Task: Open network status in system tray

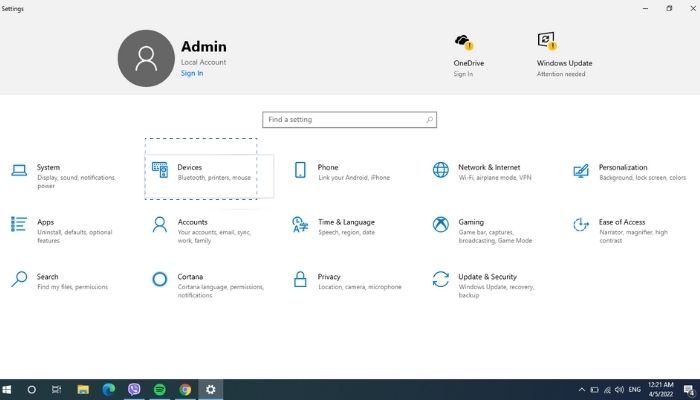Action: [607, 390]
